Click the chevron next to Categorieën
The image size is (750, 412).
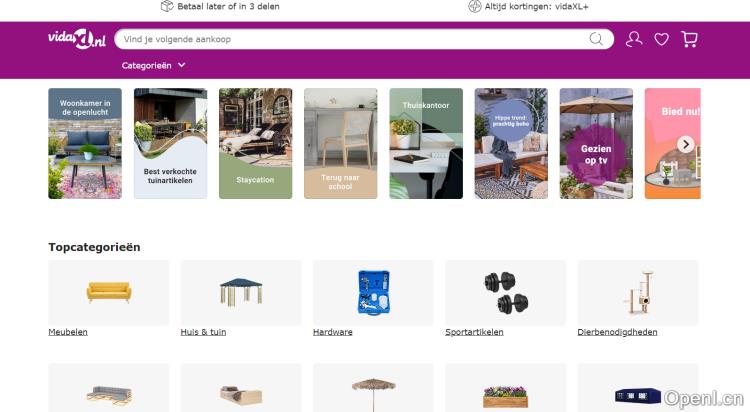tap(182, 65)
